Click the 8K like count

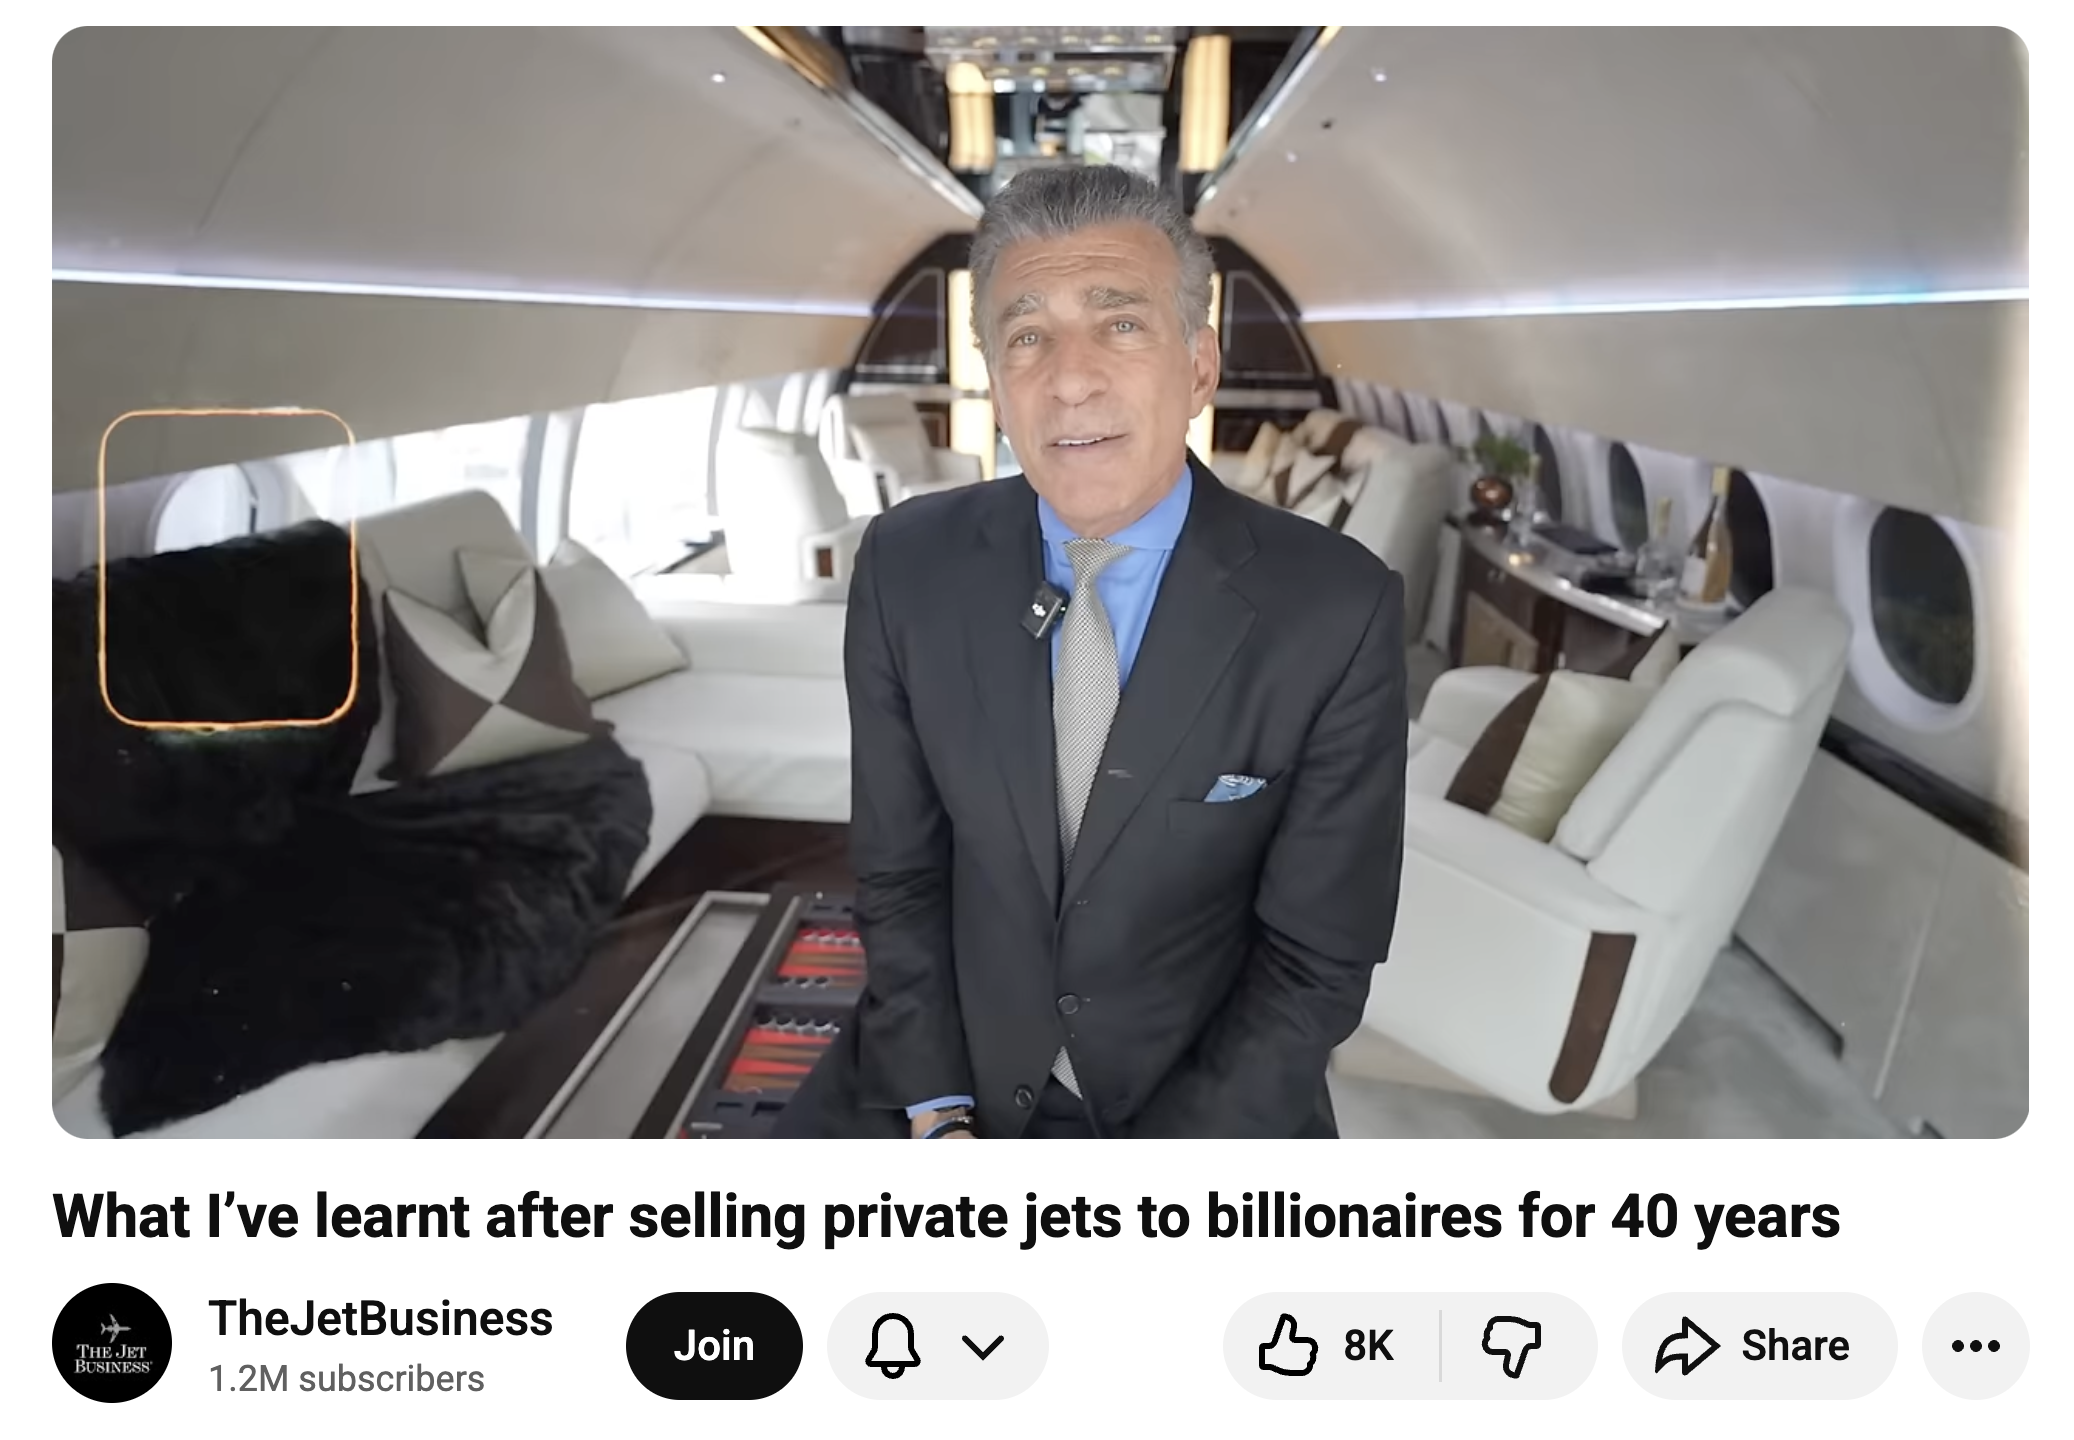[1368, 1346]
